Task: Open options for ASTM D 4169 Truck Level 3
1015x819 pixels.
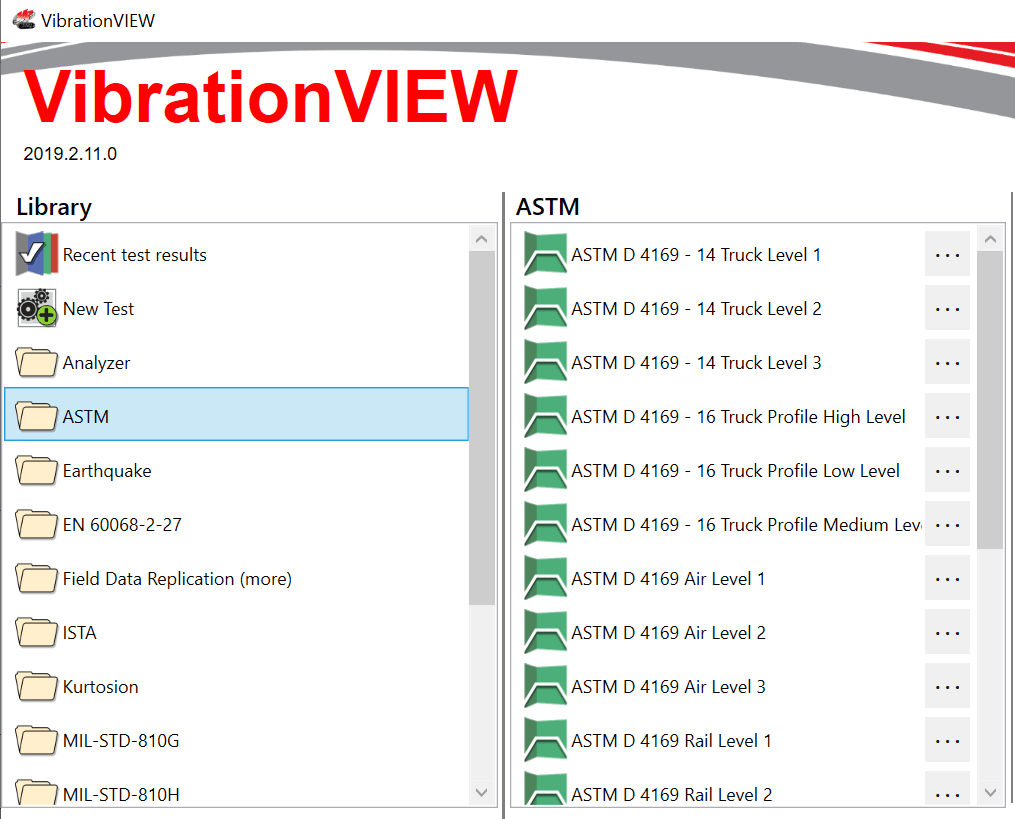Action: (x=947, y=362)
